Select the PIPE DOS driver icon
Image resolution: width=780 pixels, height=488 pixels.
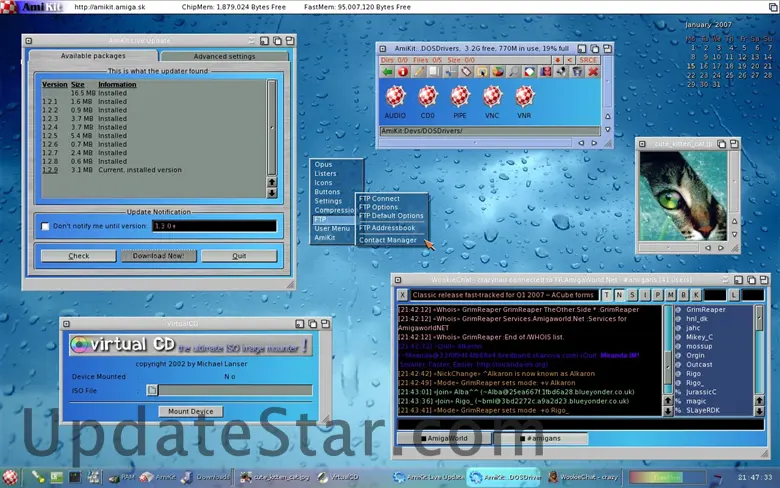[x=460, y=101]
